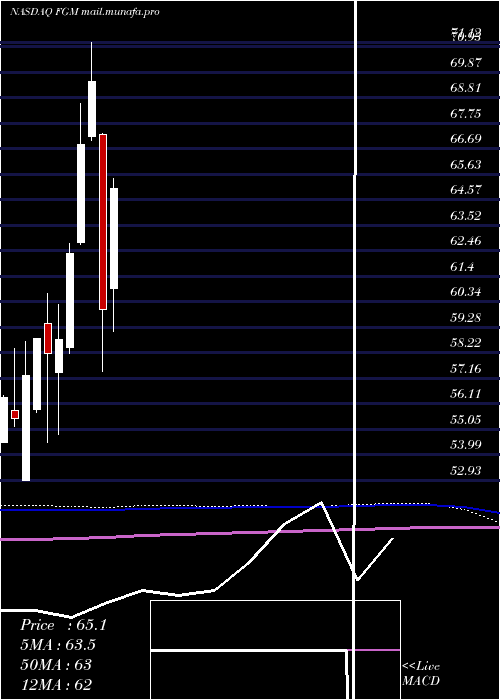Click the 62.46 price axis label
The width and height of the screenshot is (500, 700).
point(466,241)
